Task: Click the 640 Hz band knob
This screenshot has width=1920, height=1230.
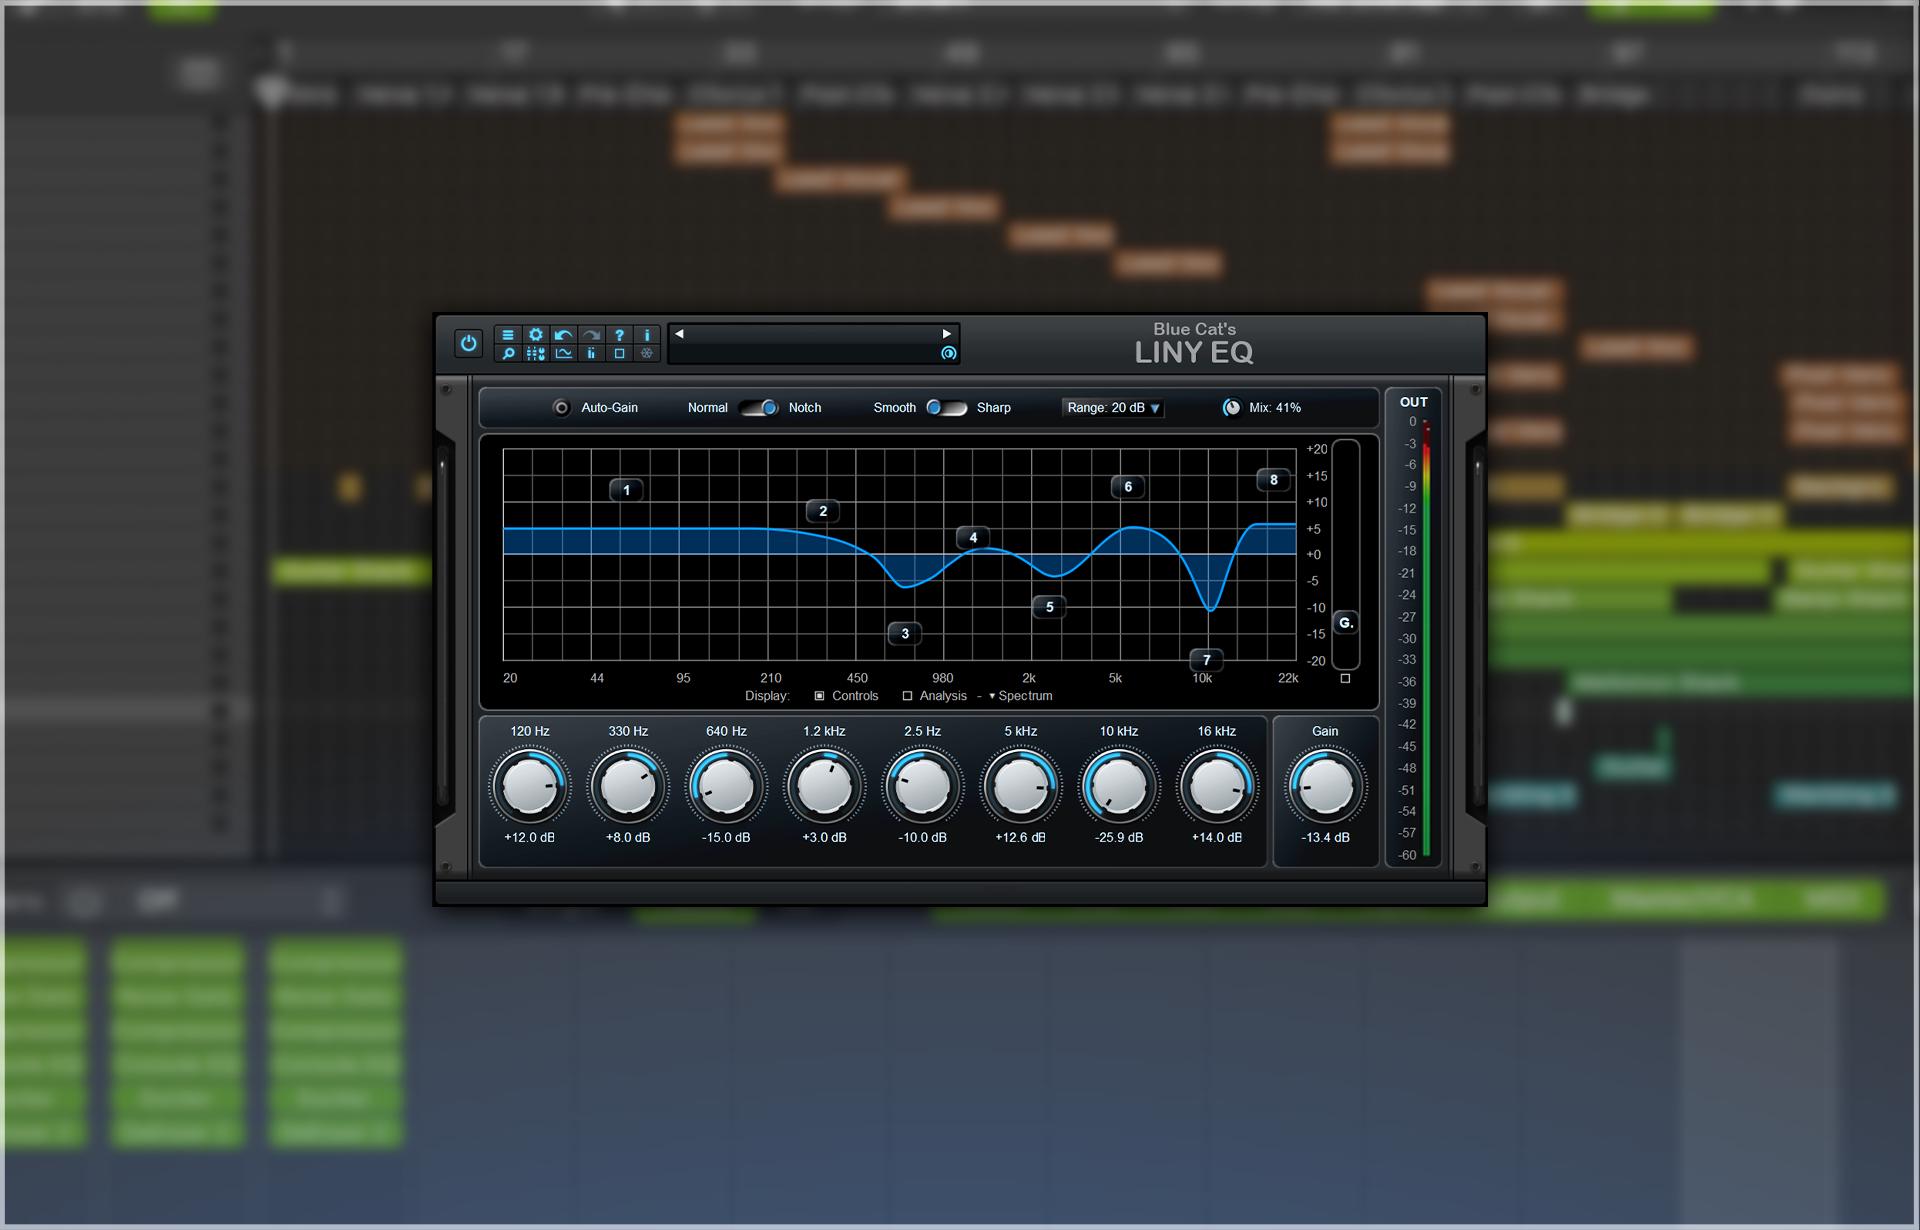Action: (726, 786)
